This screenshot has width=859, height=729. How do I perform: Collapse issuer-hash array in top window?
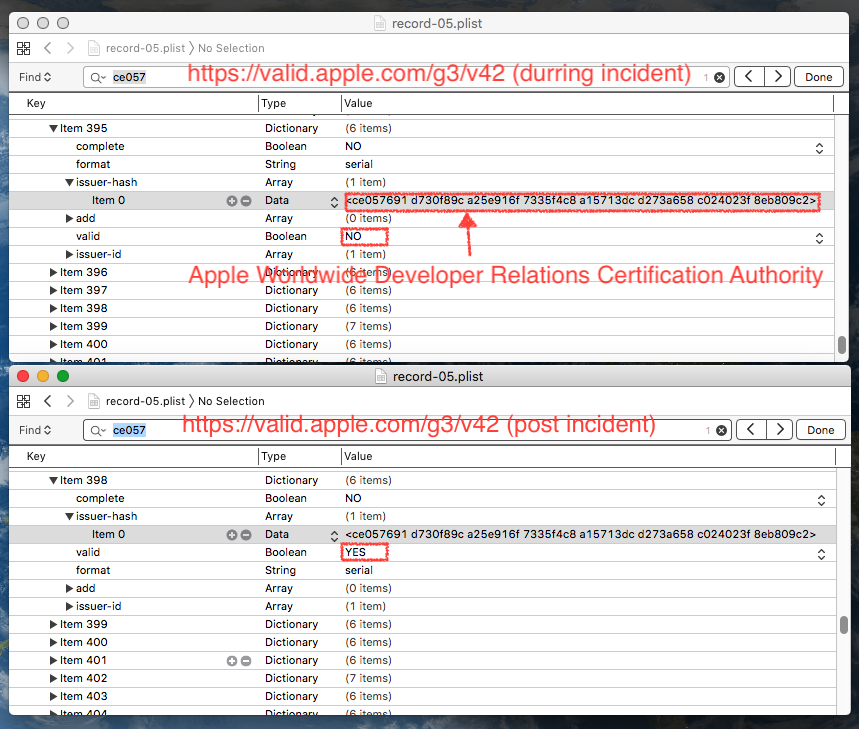point(69,182)
